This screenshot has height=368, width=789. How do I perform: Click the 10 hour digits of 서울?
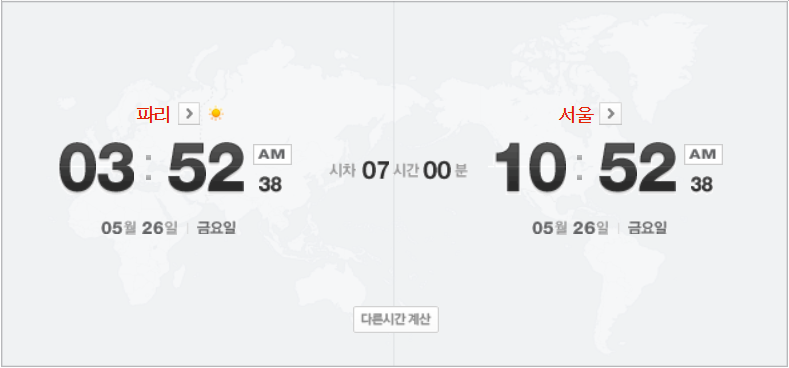tap(530, 168)
